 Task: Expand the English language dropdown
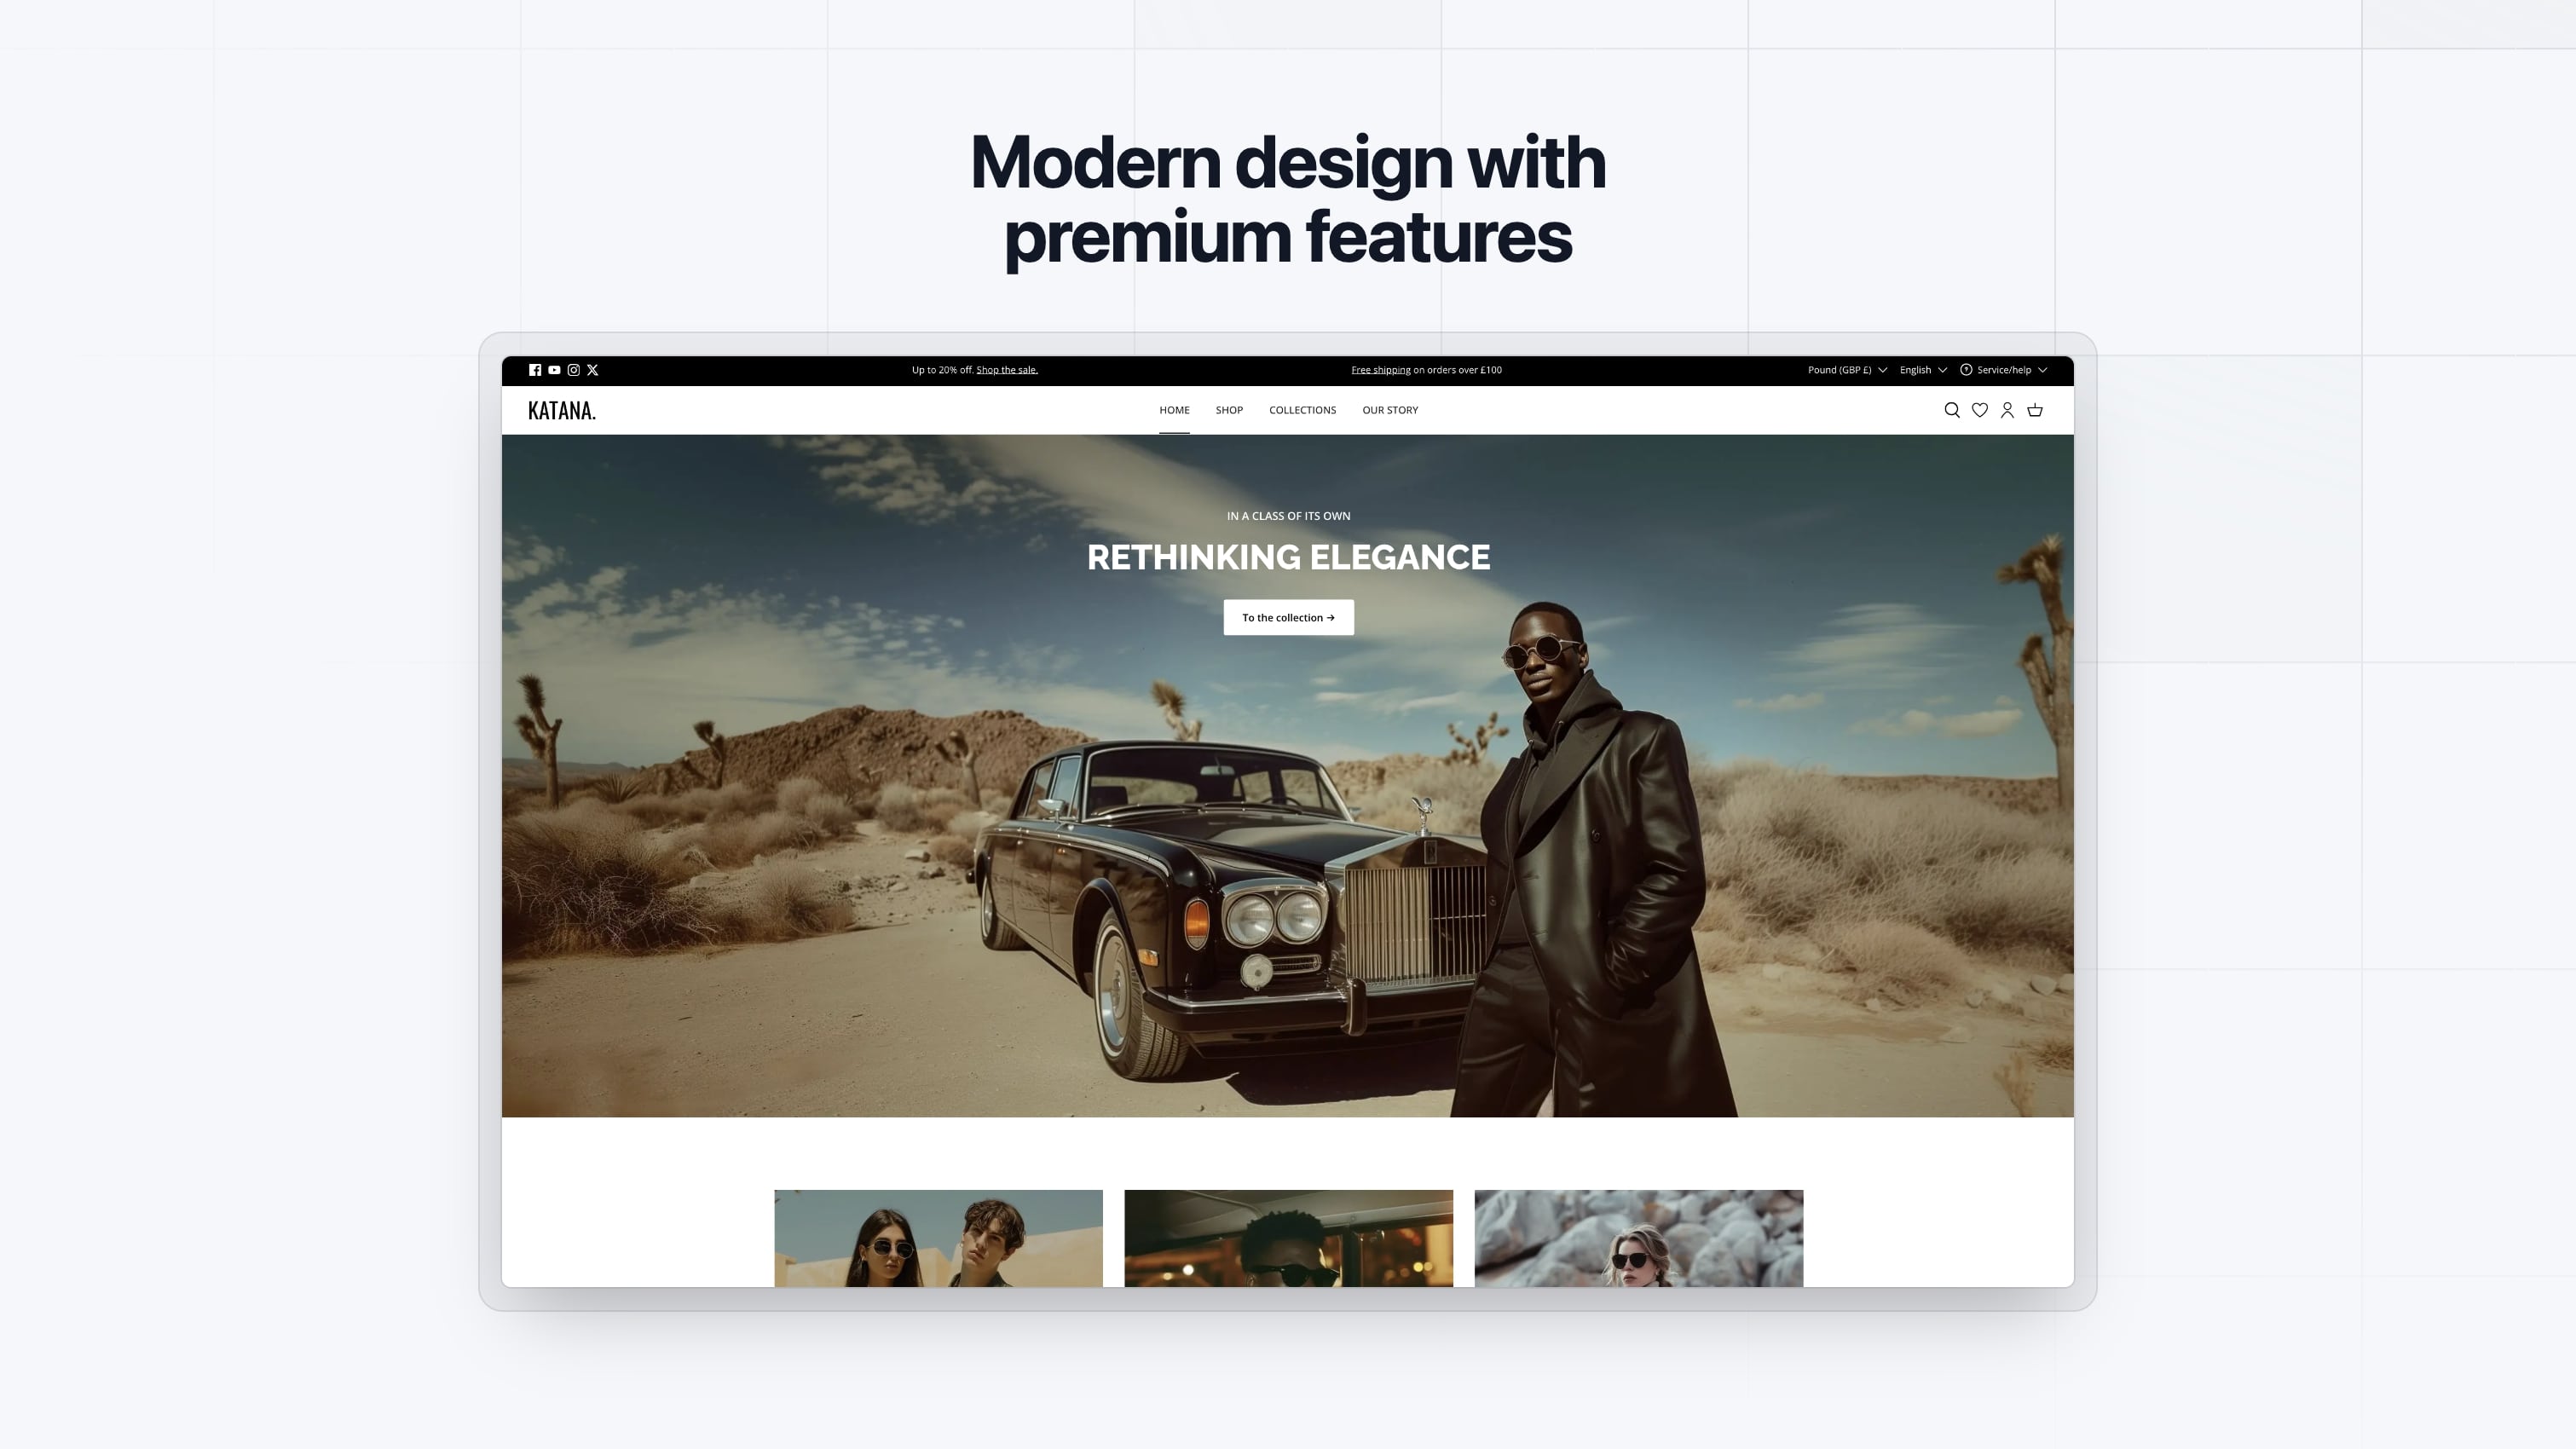point(1923,370)
